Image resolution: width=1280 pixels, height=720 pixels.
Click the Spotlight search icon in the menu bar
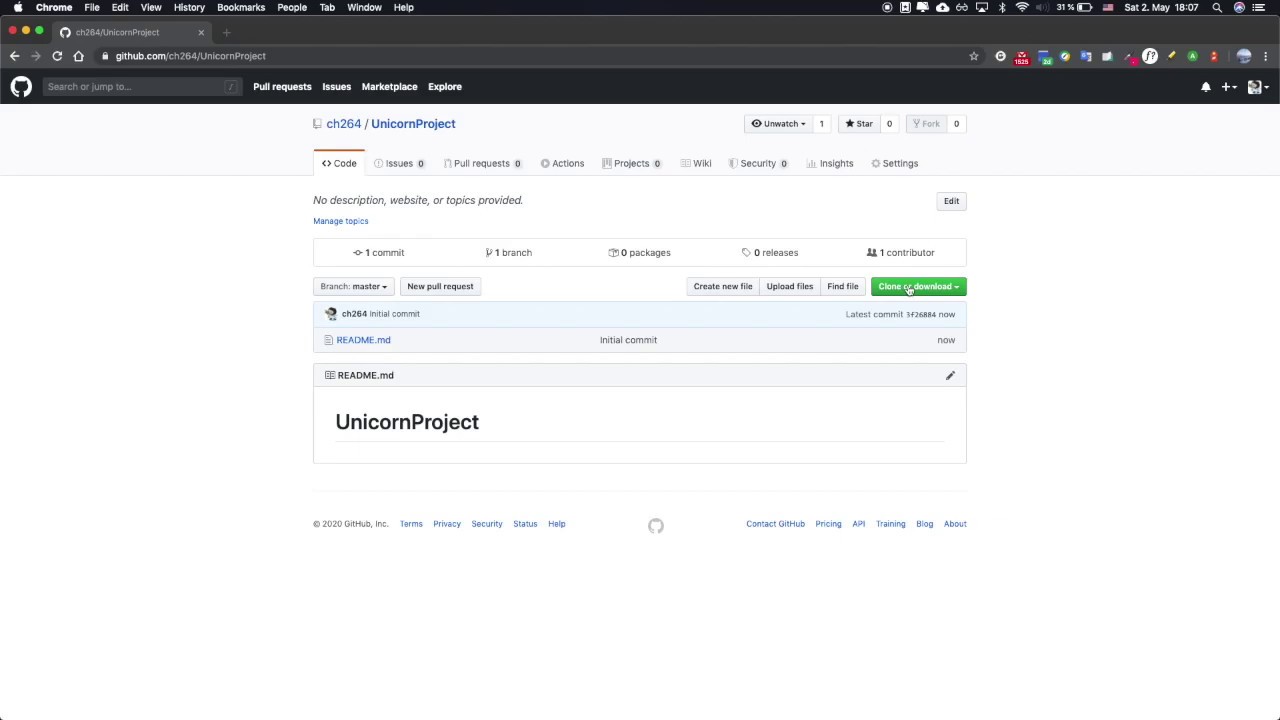(1217, 7)
